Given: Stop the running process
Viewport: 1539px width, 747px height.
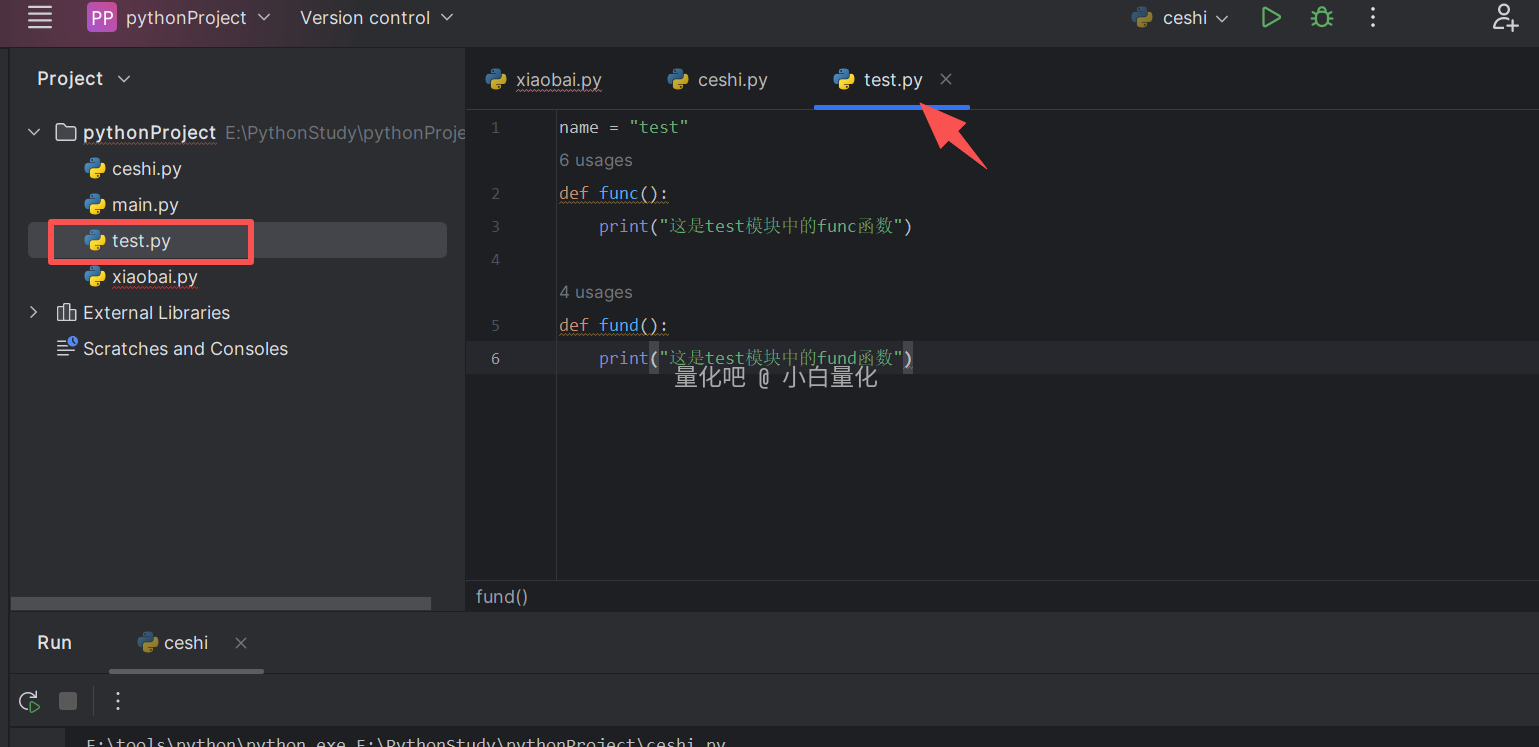Looking at the screenshot, I should [x=68, y=701].
